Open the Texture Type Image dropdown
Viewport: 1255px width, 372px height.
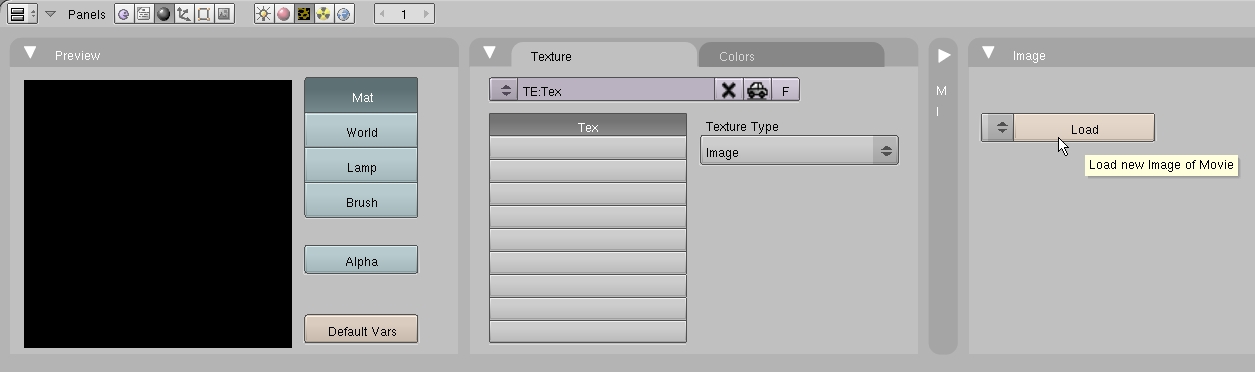(799, 152)
